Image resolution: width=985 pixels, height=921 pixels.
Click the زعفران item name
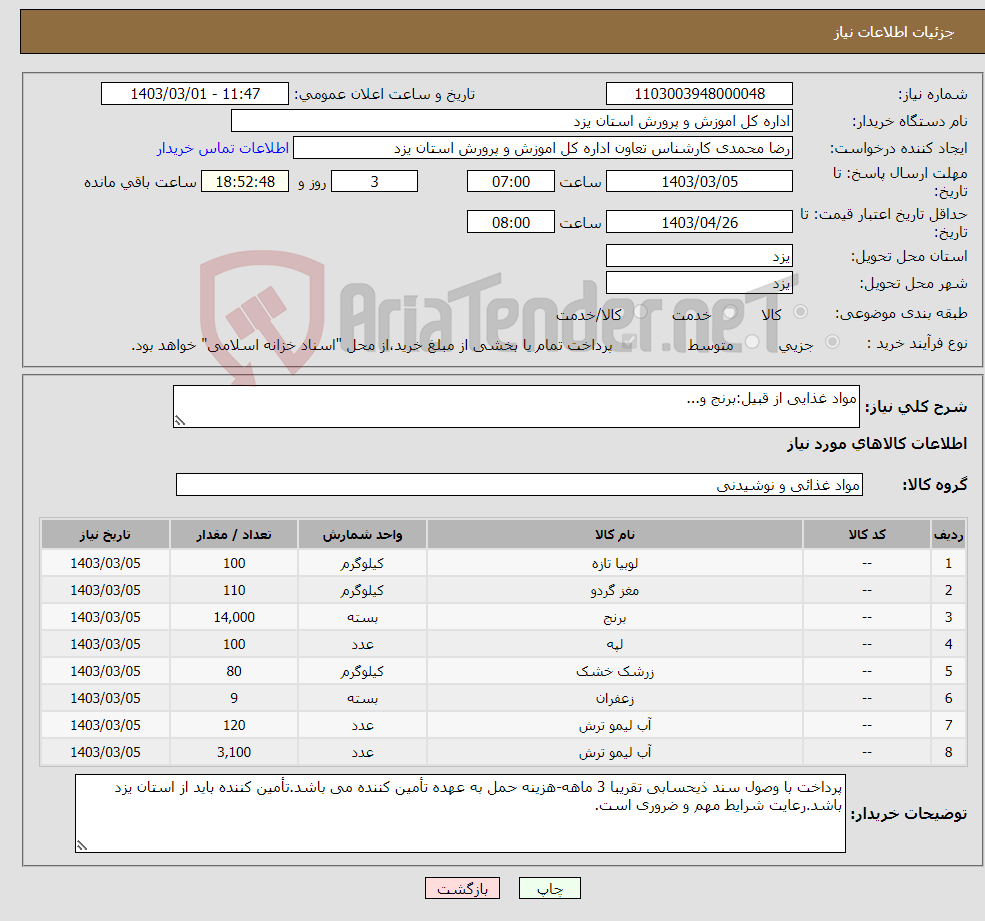[x=614, y=699]
